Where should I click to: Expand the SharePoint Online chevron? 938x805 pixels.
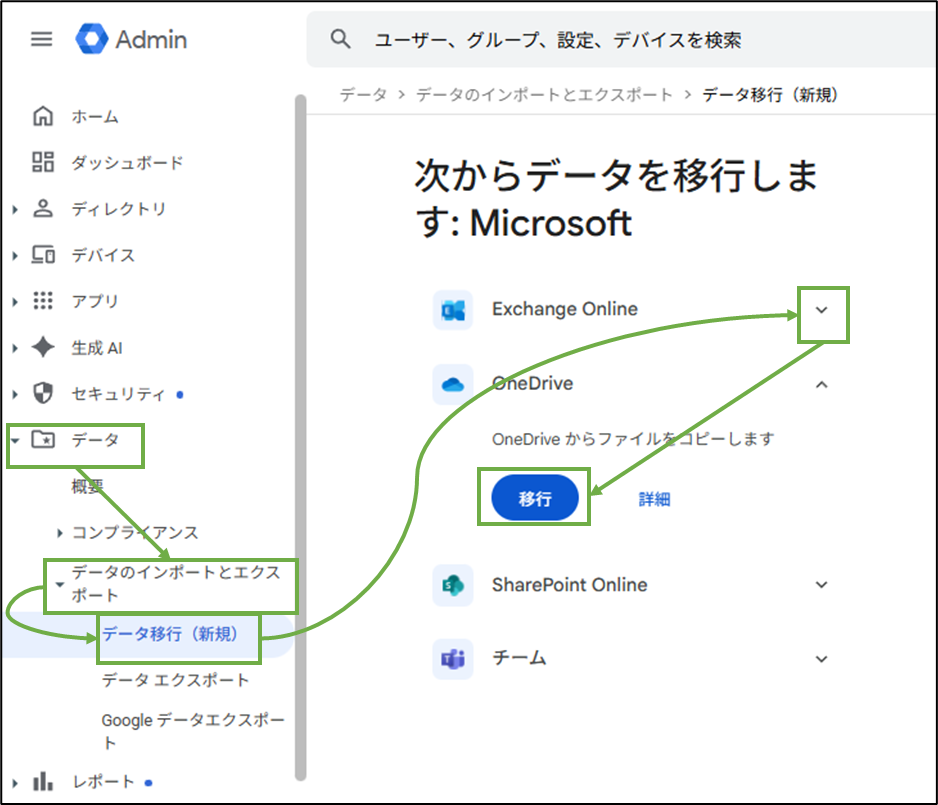click(822, 585)
